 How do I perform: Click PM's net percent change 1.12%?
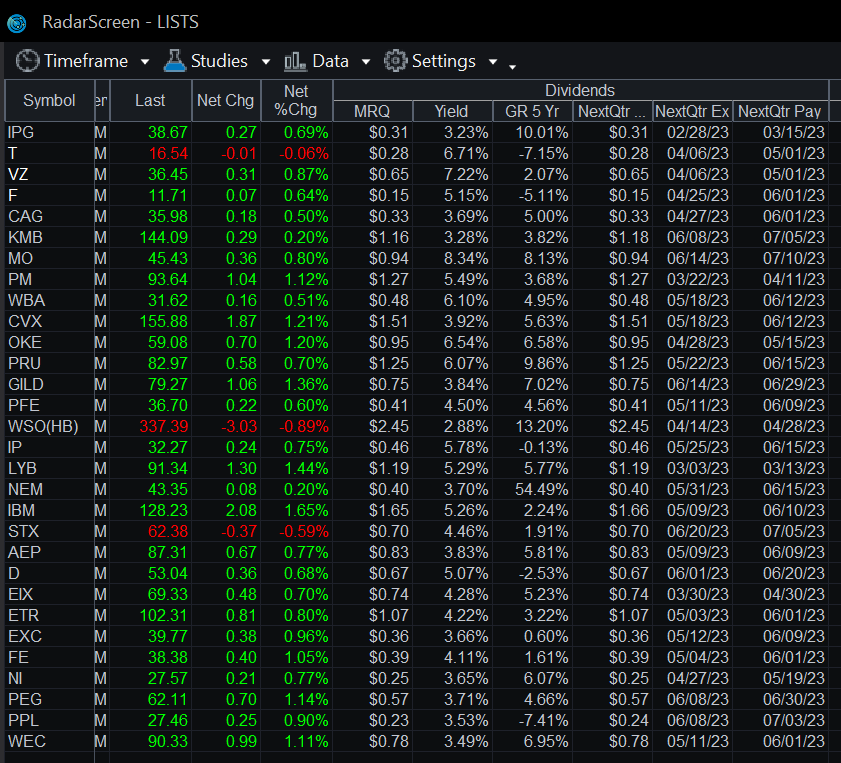(x=306, y=279)
